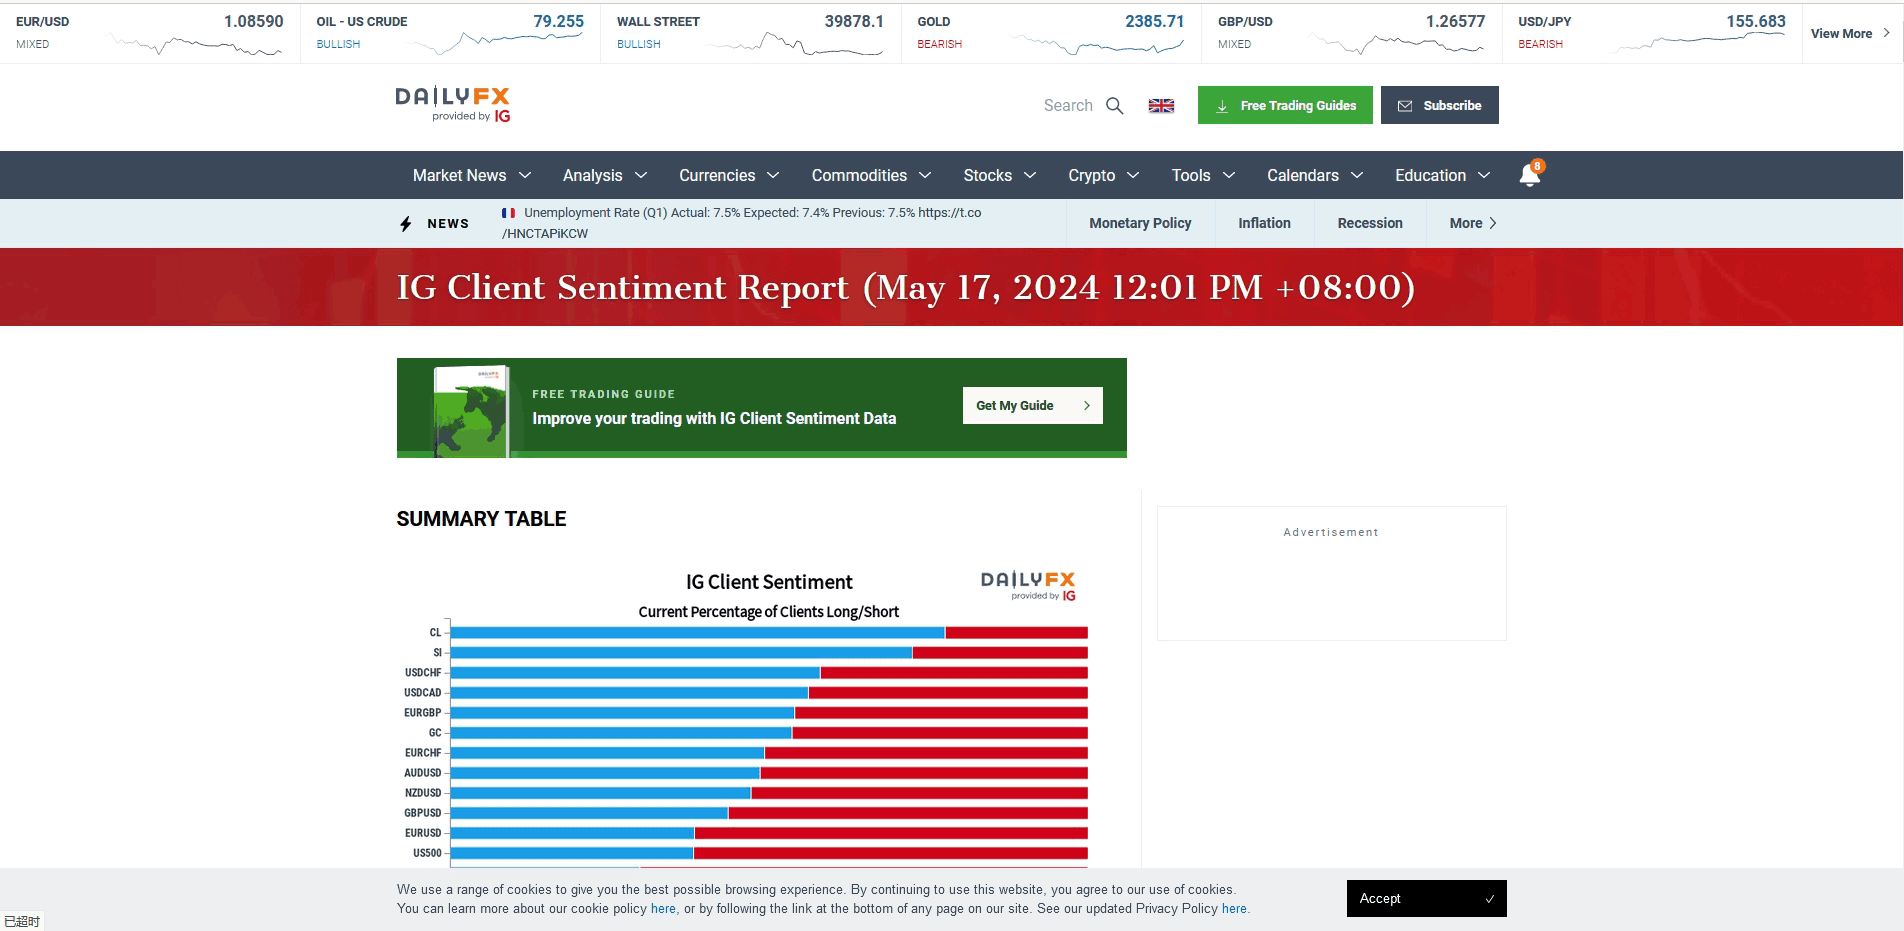The height and width of the screenshot is (931, 1904).
Task: Click the search magnifier icon
Action: click(1115, 105)
